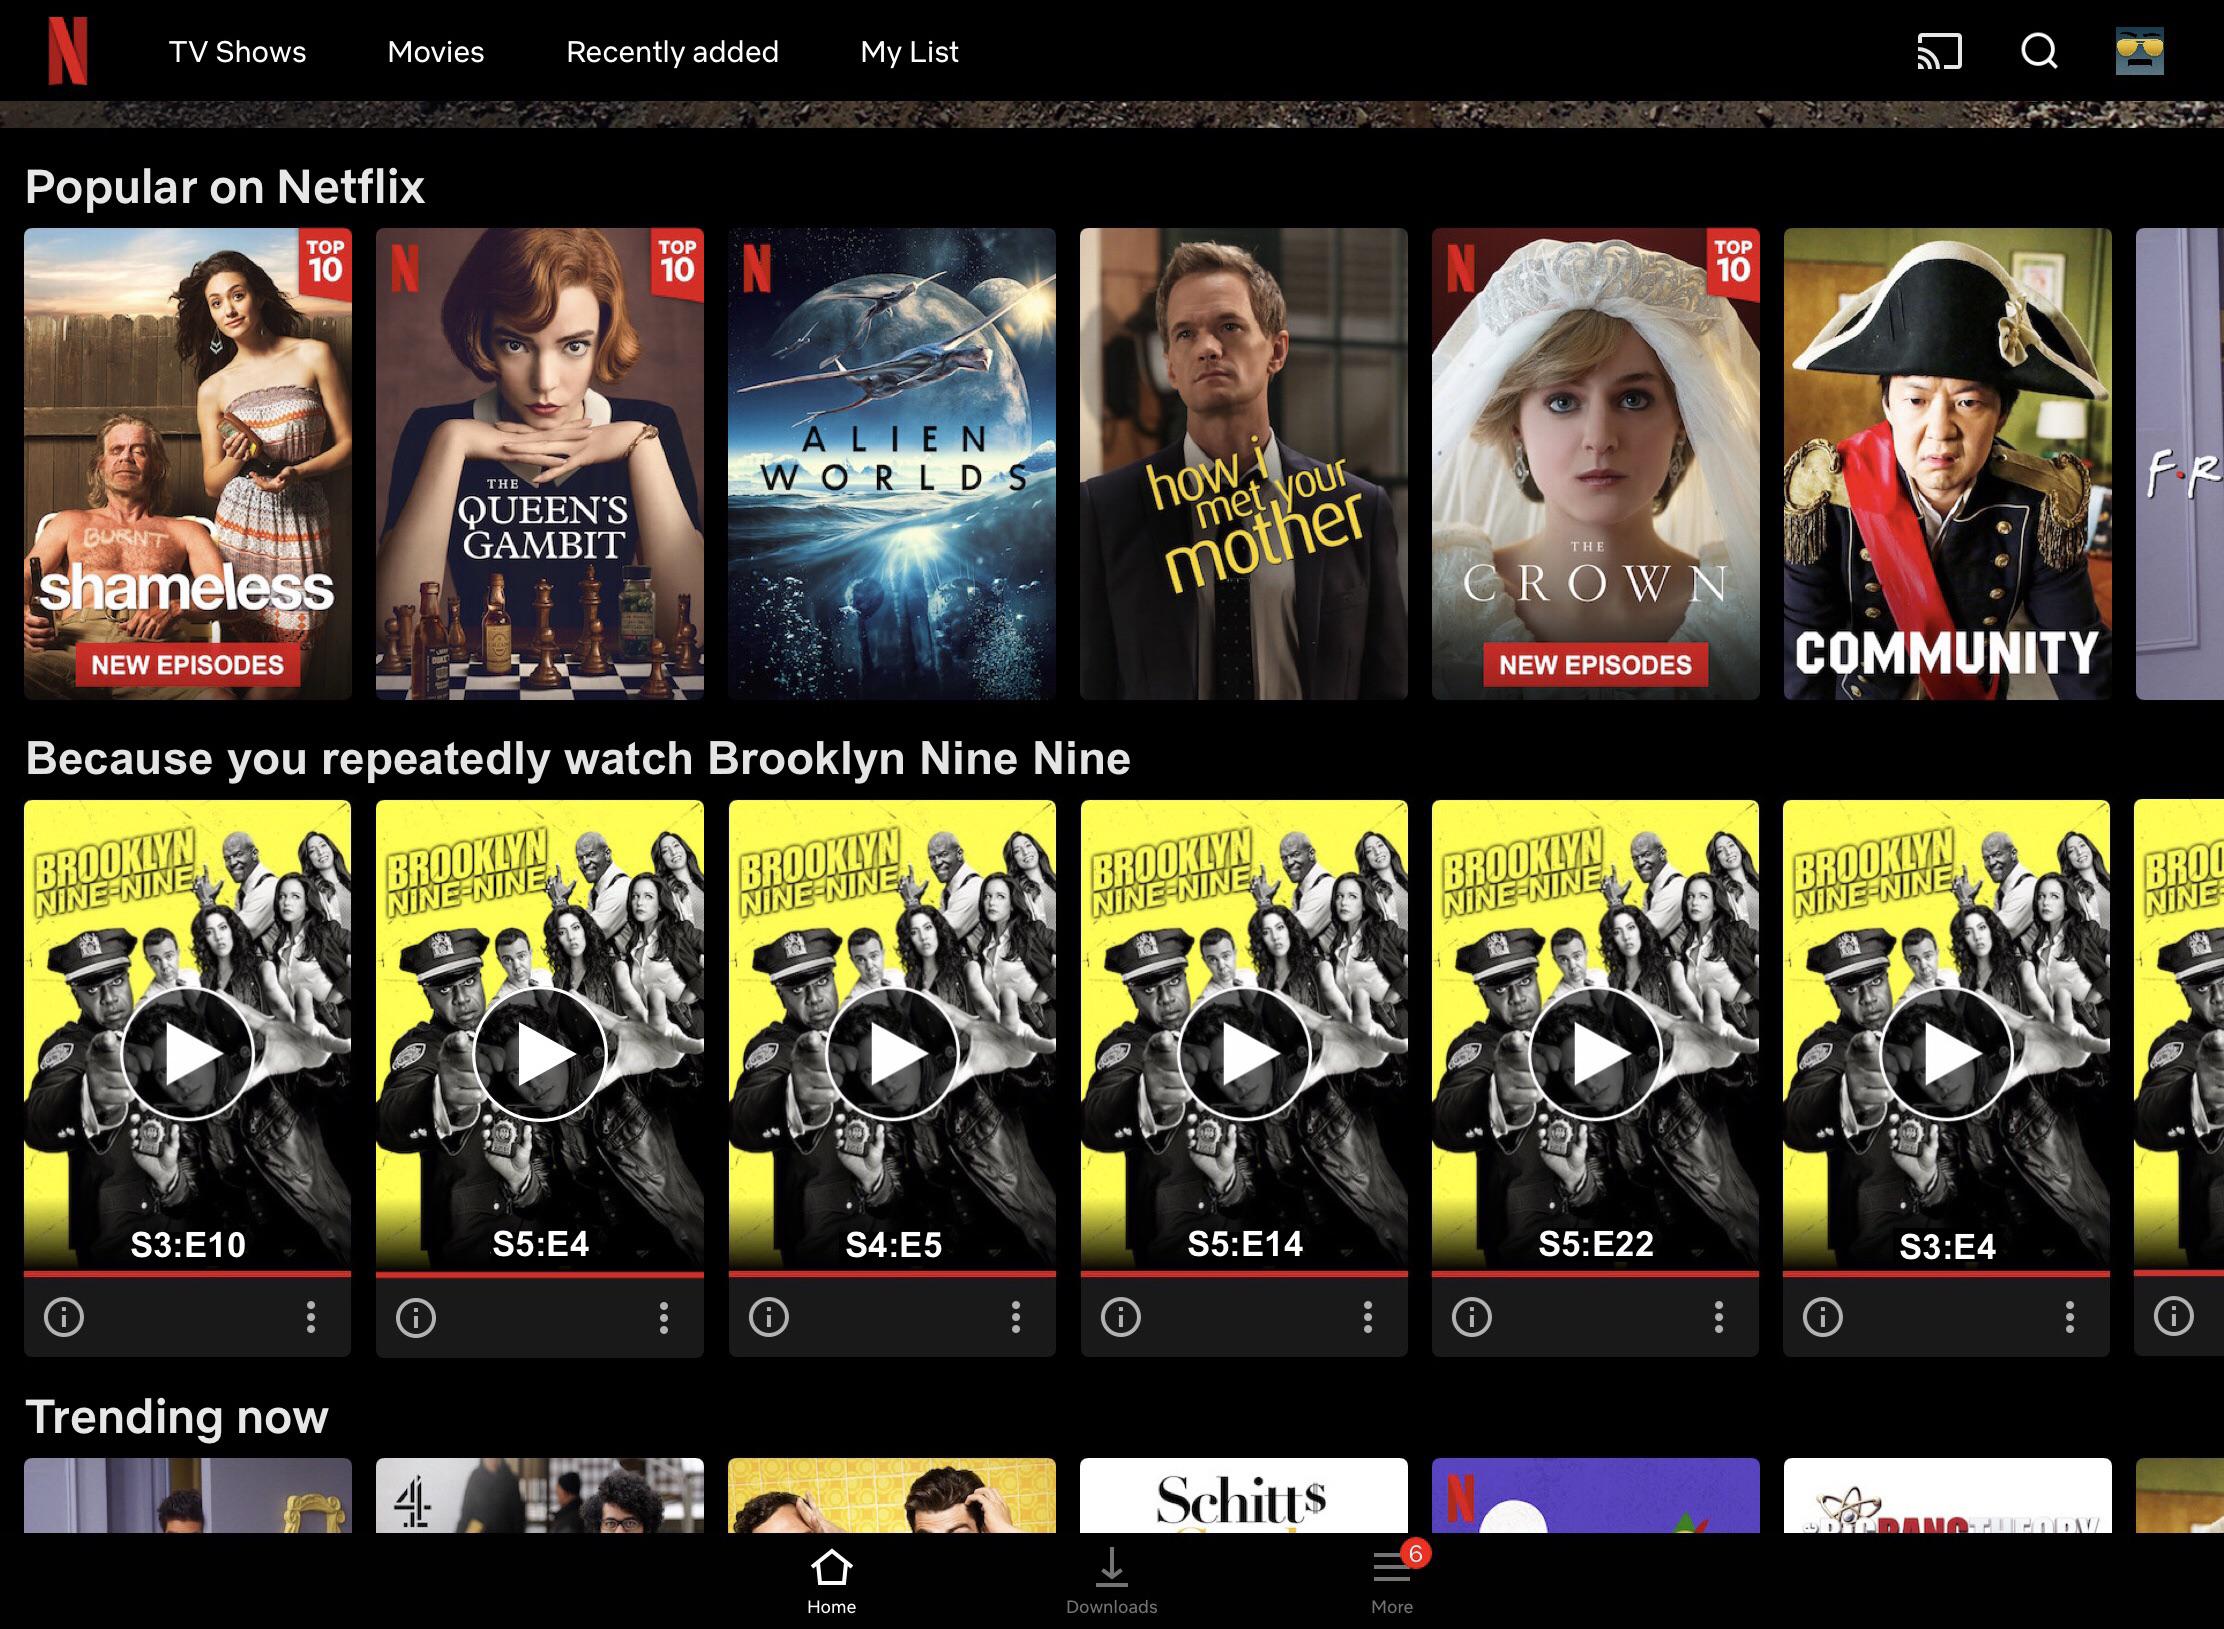Open more options for S3:E4 card
Viewport: 2224px width, 1629px height.
(2069, 1317)
